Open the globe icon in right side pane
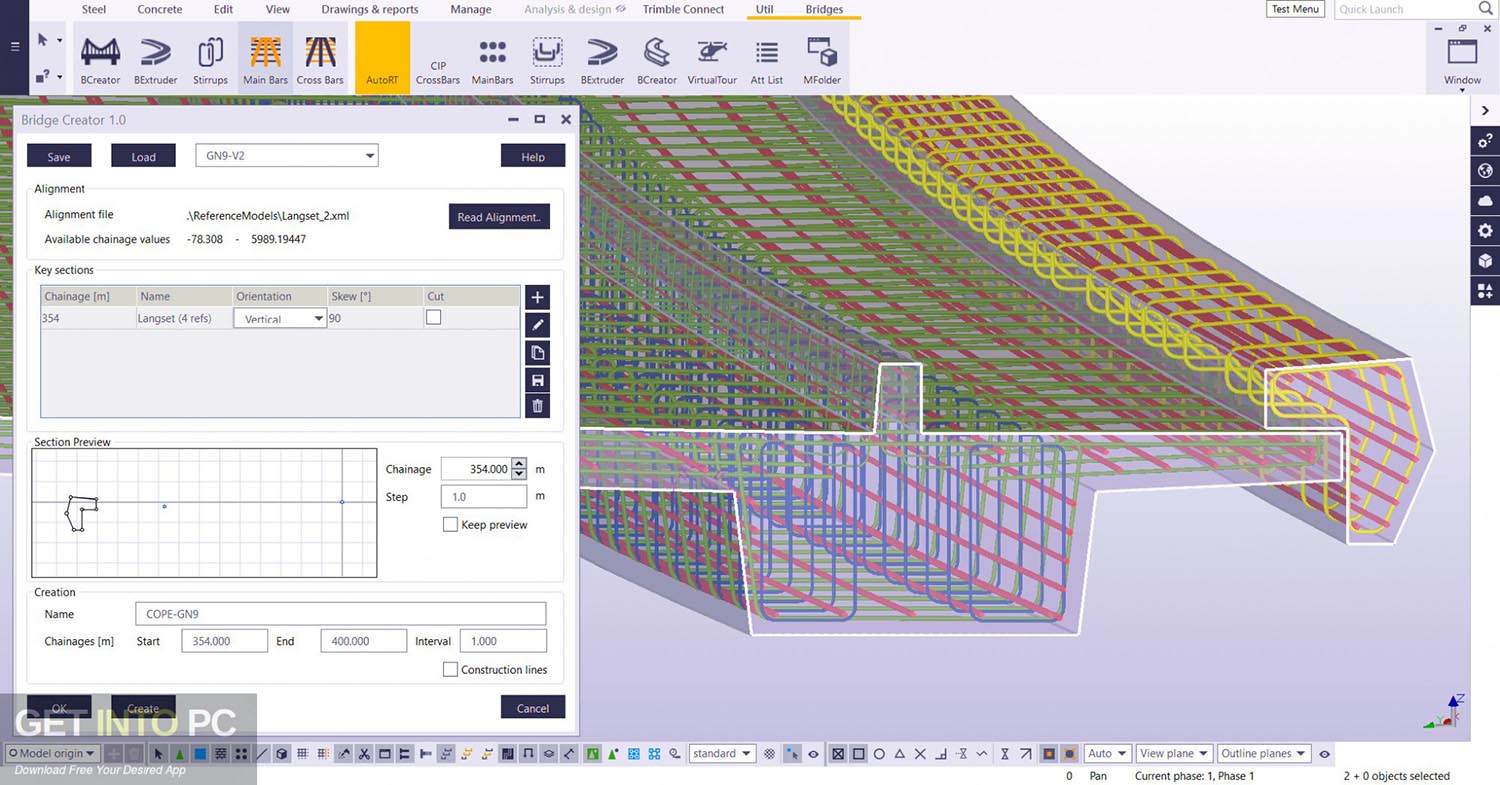The image size is (1500, 785). [x=1485, y=171]
